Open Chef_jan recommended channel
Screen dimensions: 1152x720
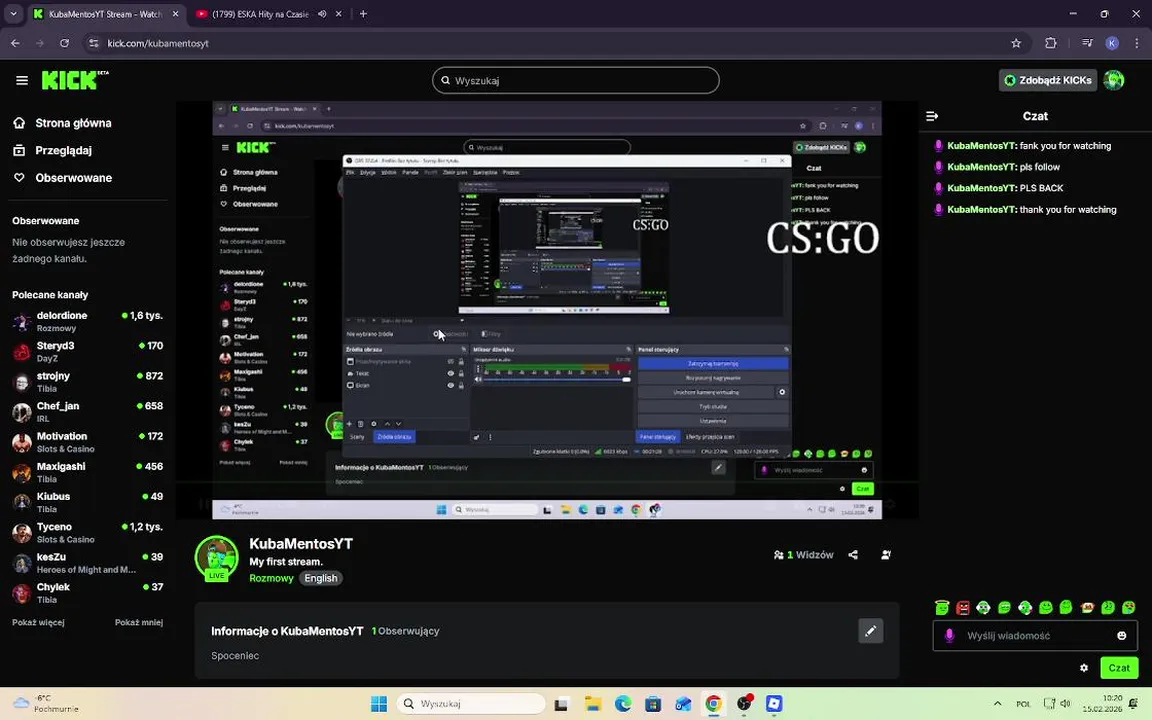tap(87, 411)
